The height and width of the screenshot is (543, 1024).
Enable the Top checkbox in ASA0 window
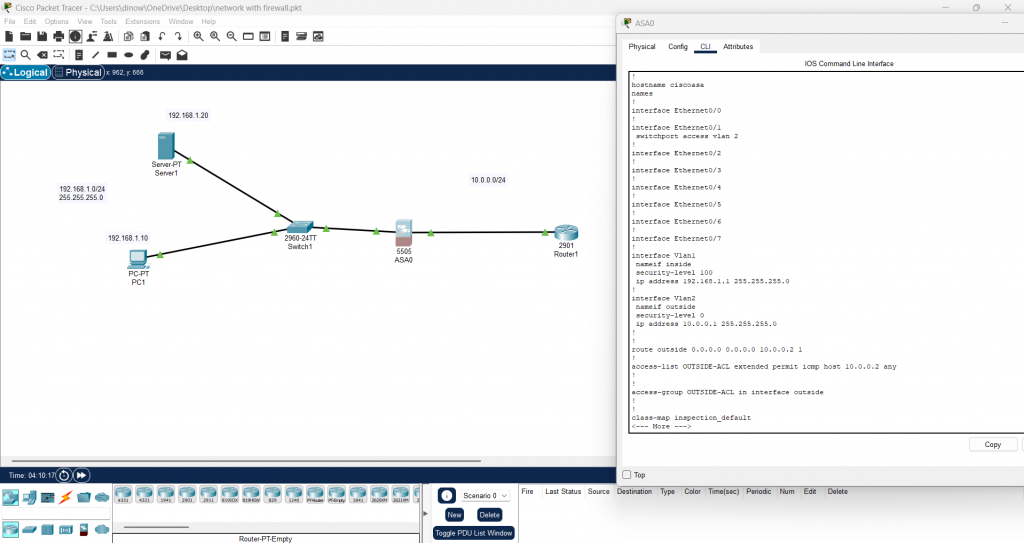[x=627, y=475]
